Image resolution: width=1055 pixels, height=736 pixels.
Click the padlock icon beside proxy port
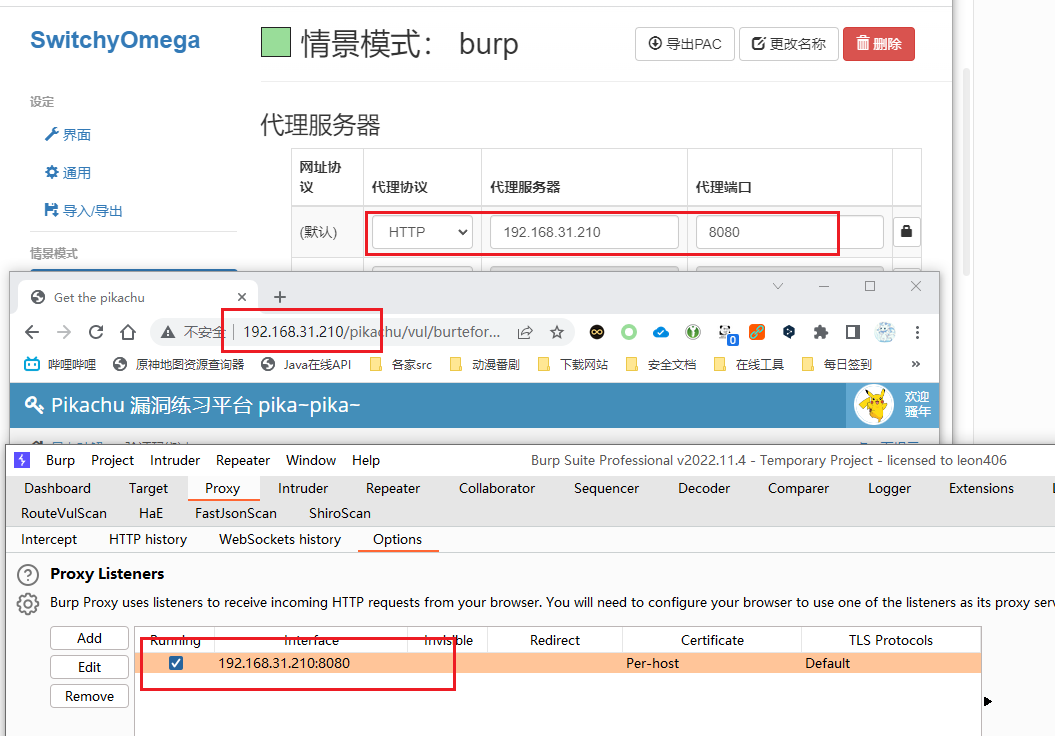(x=906, y=232)
